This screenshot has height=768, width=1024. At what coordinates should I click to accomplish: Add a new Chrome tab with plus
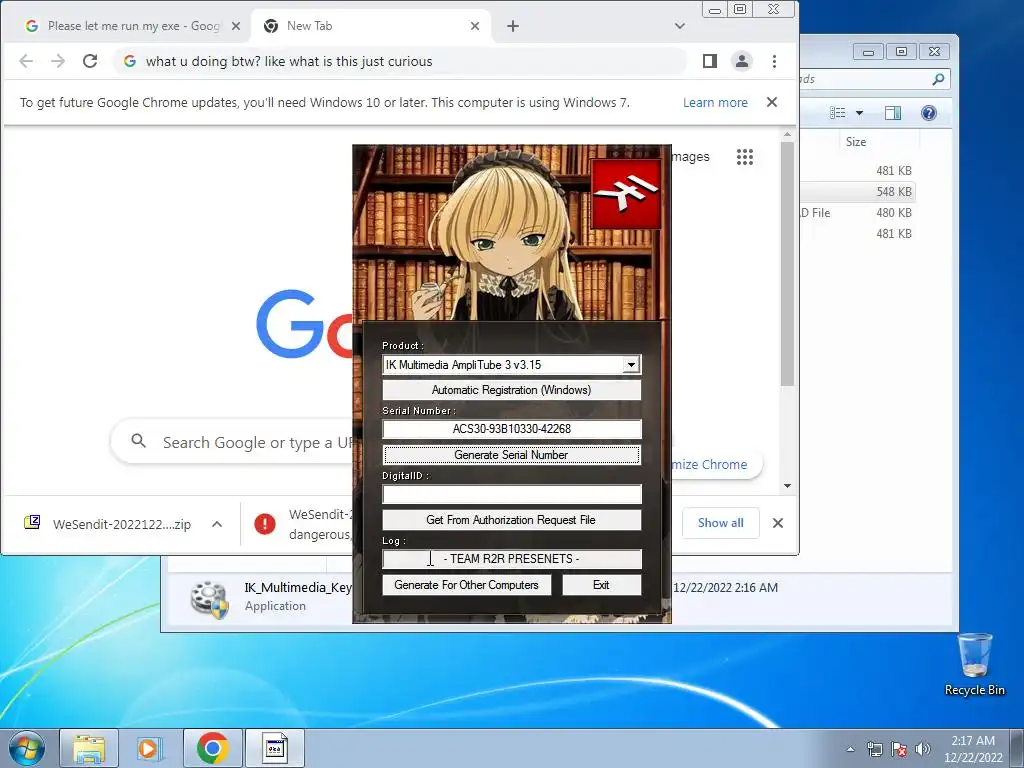pyautogui.click(x=513, y=26)
